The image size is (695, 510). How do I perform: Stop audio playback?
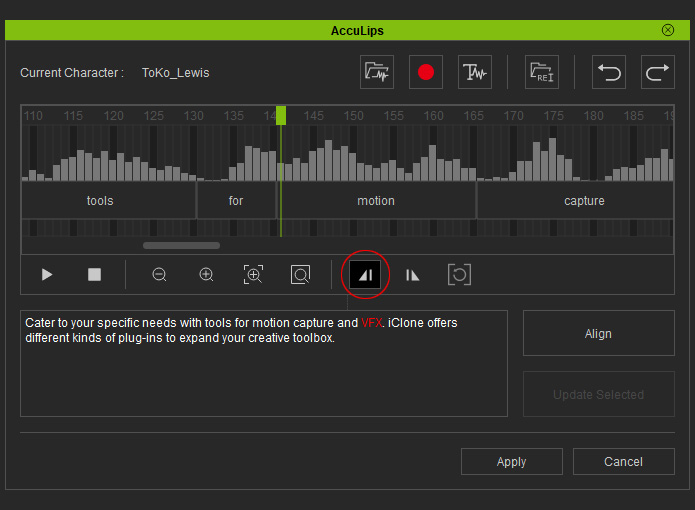click(95, 274)
